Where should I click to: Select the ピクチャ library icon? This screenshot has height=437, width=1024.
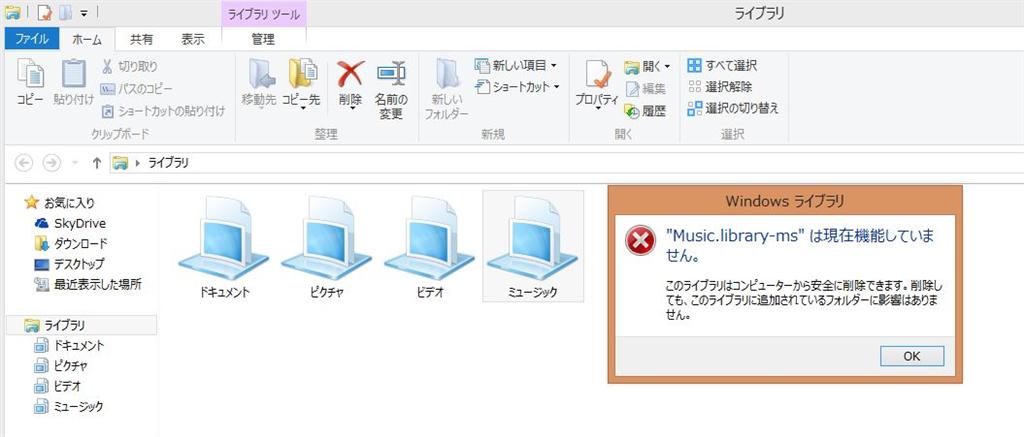tap(327, 247)
